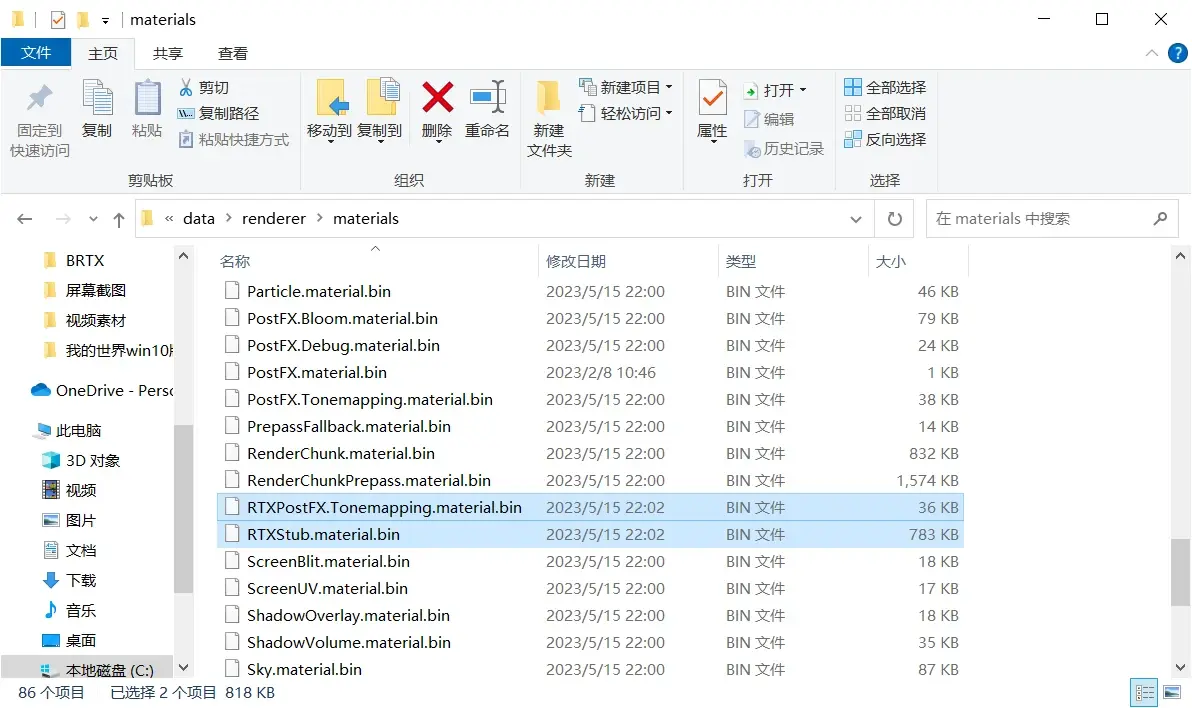Click the navigation pane scrollbar thumb

(x=183, y=509)
